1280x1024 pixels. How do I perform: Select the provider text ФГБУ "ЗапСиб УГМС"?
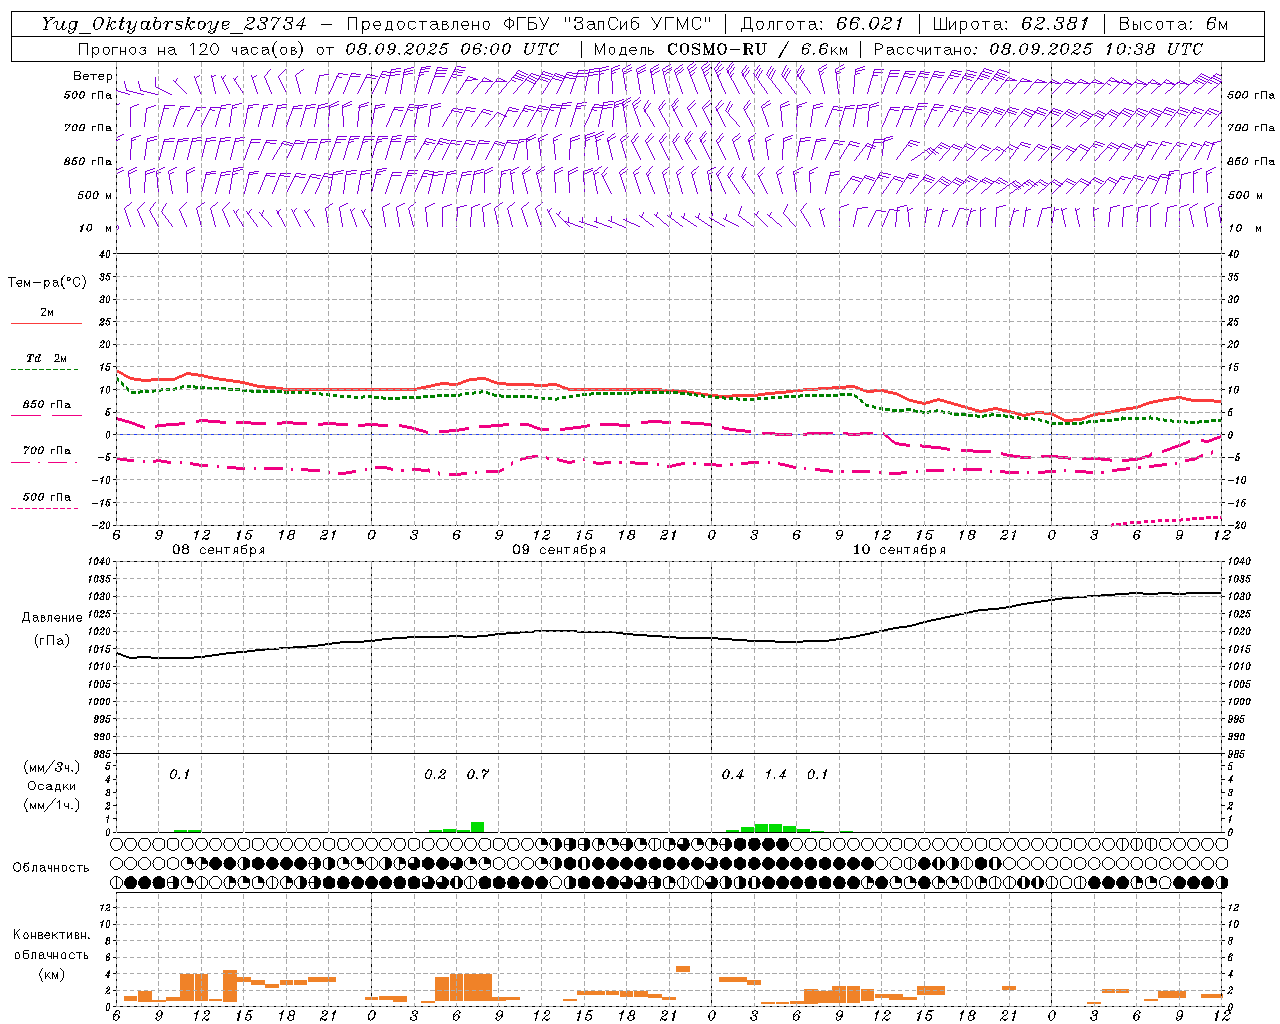tap(610, 24)
